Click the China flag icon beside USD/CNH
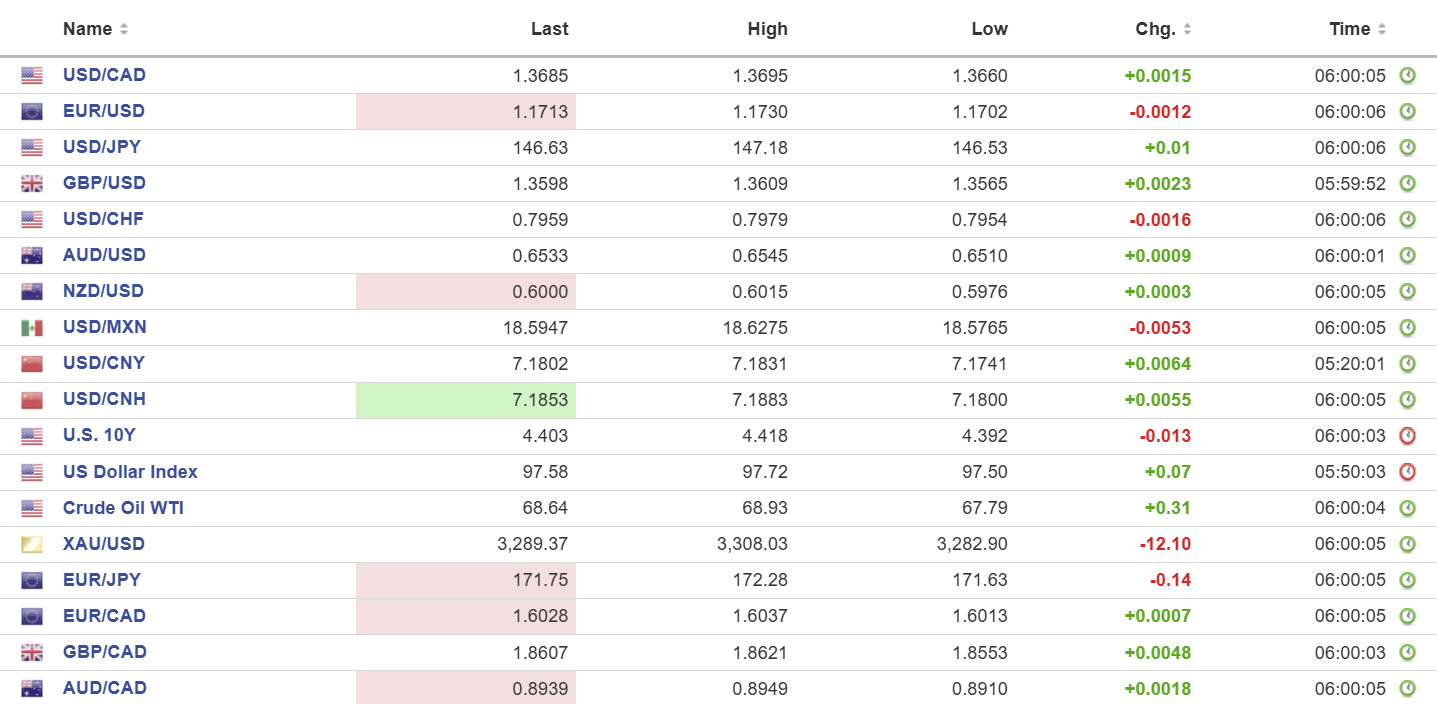This screenshot has height=704, width=1437. pos(32,399)
